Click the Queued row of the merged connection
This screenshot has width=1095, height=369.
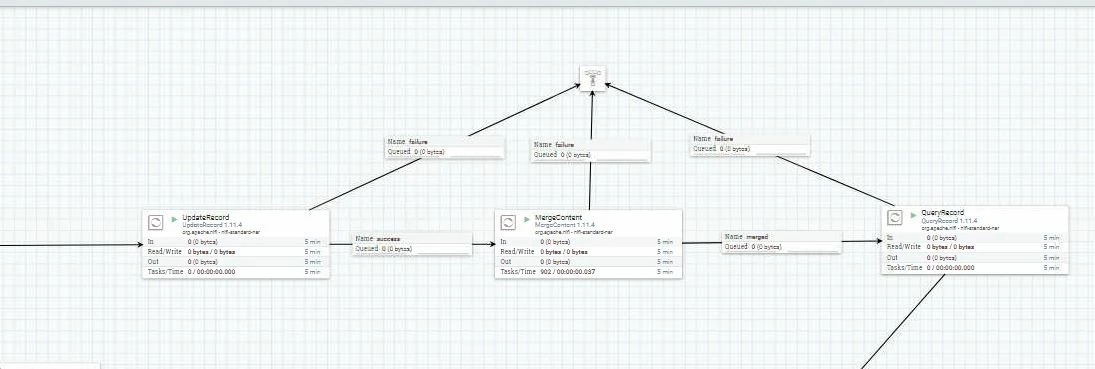[781, 247]
